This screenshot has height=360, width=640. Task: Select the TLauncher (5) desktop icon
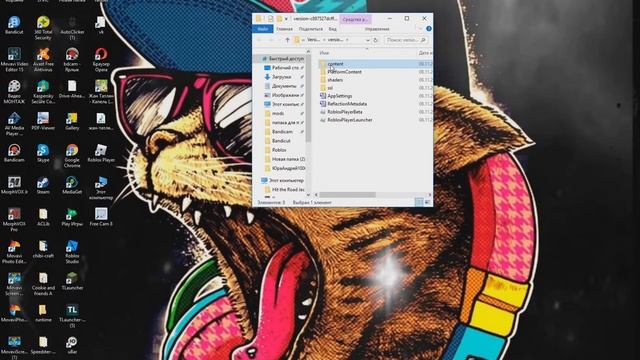pos(72,316)
